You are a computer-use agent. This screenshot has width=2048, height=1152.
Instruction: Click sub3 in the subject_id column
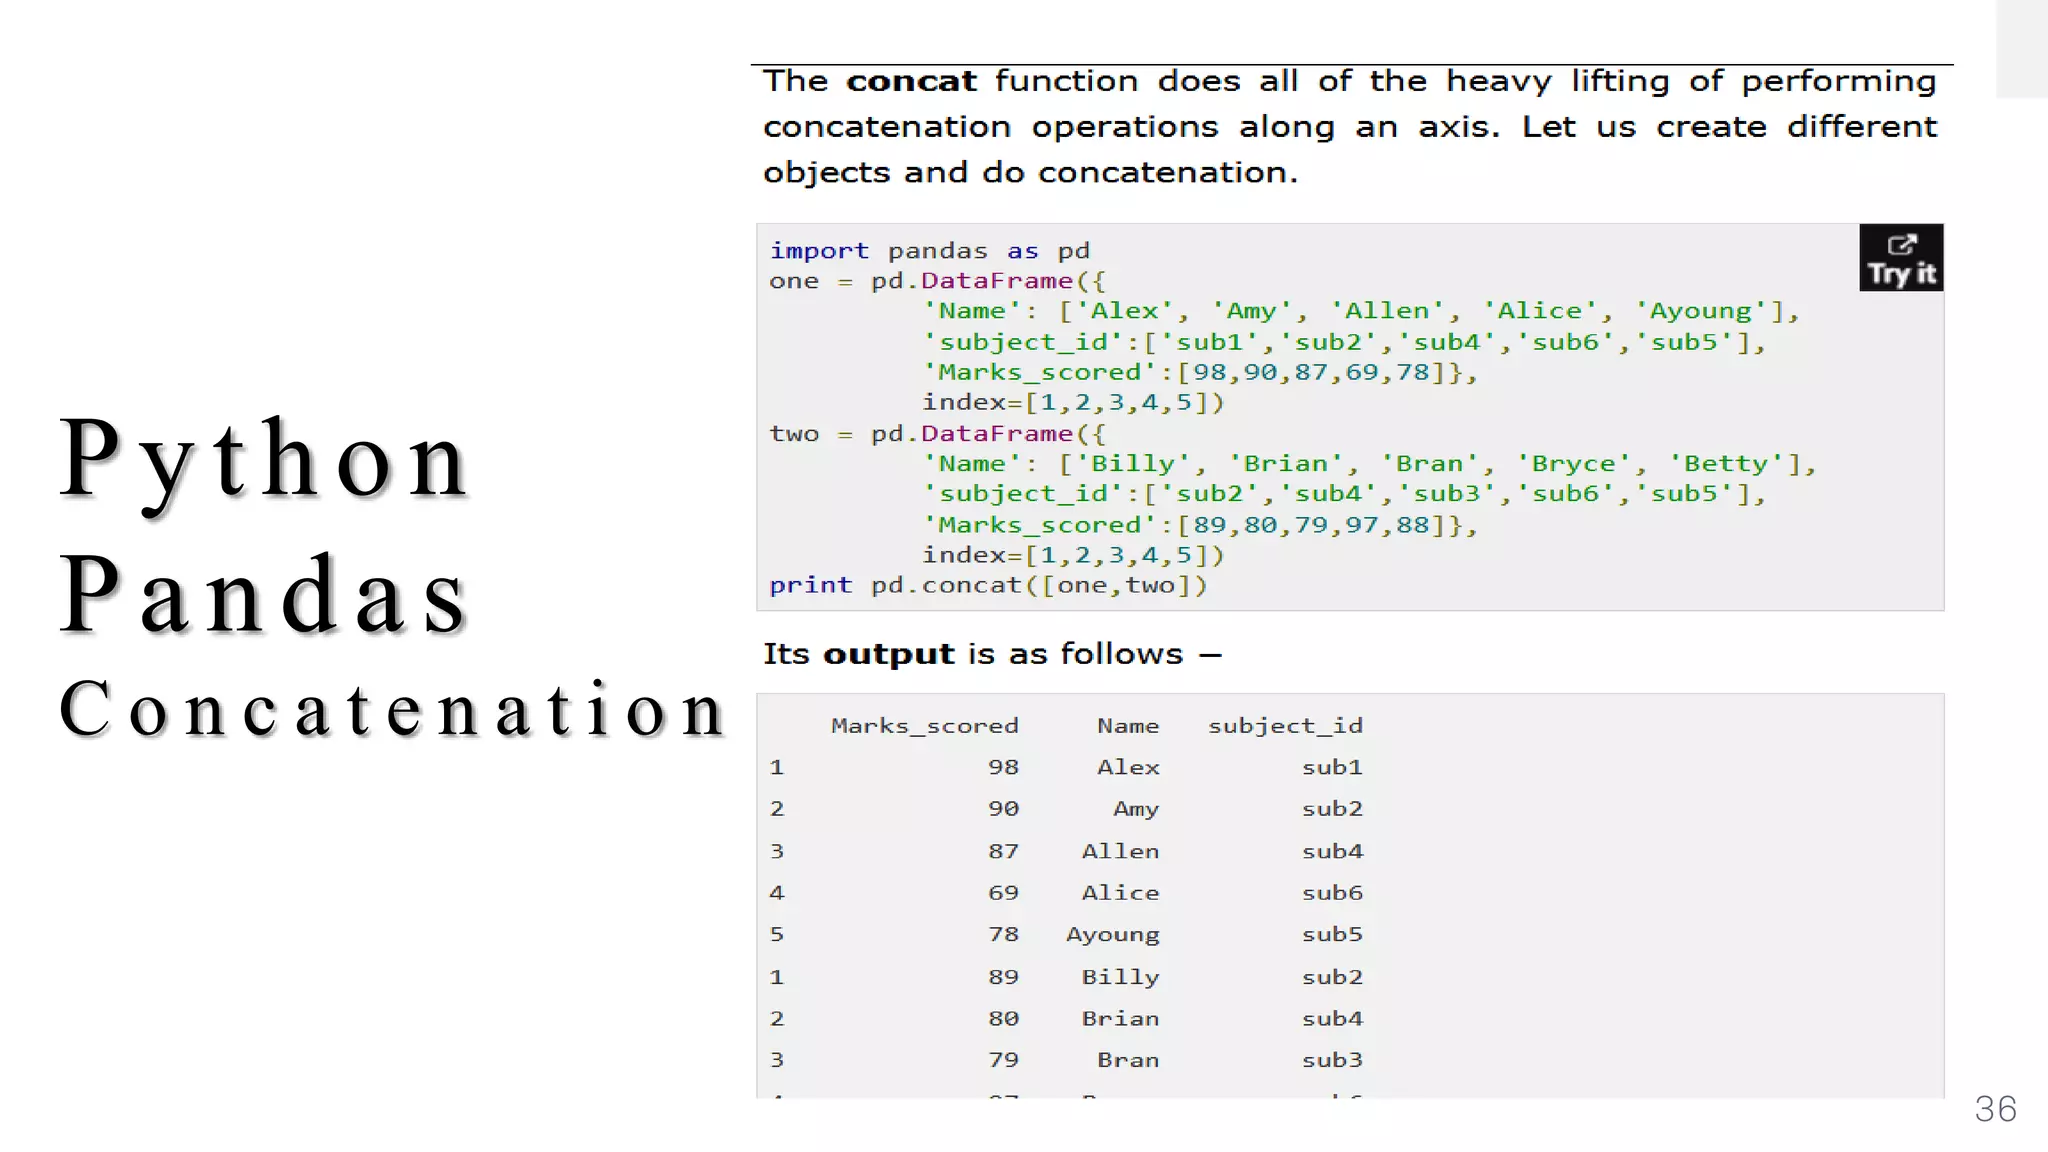[1331, 1060]
